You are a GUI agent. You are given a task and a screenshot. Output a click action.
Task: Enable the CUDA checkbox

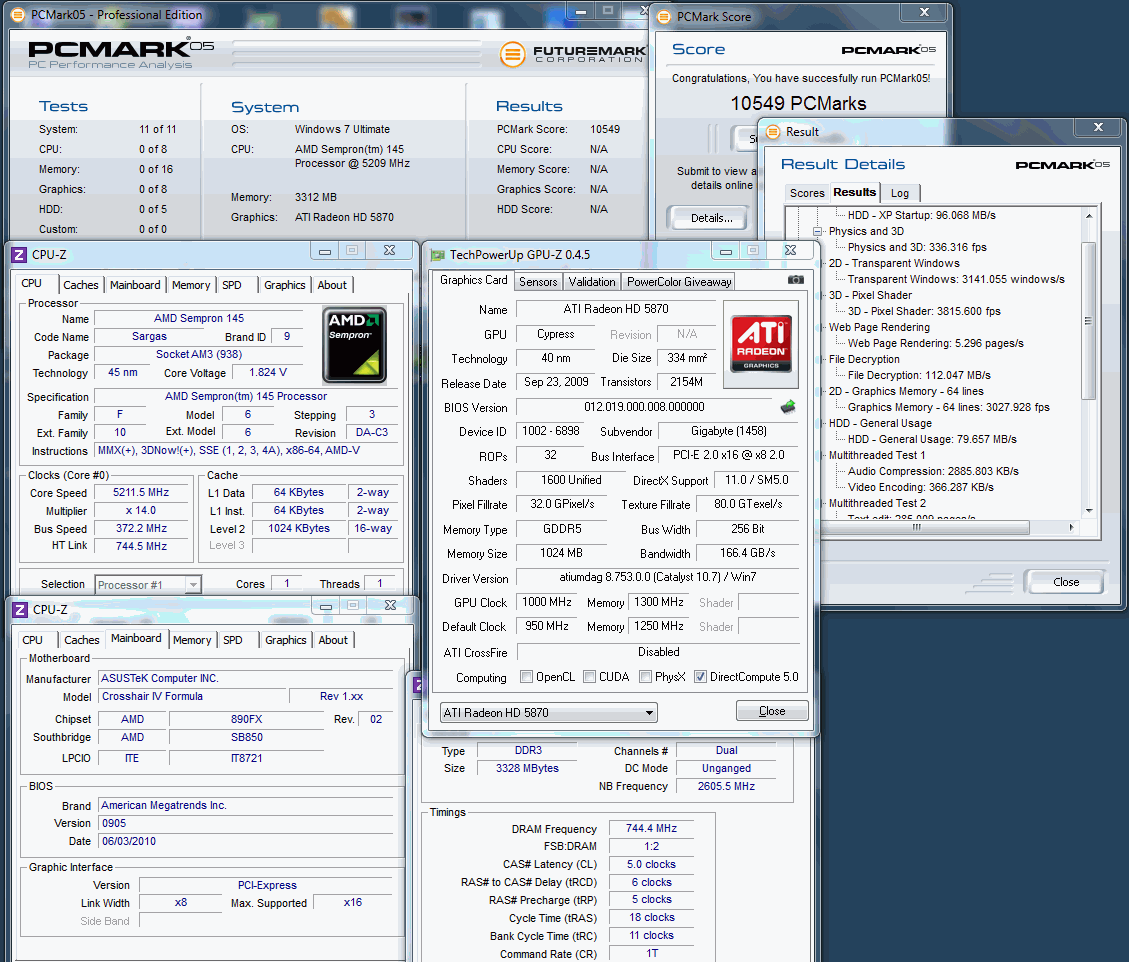590,677
